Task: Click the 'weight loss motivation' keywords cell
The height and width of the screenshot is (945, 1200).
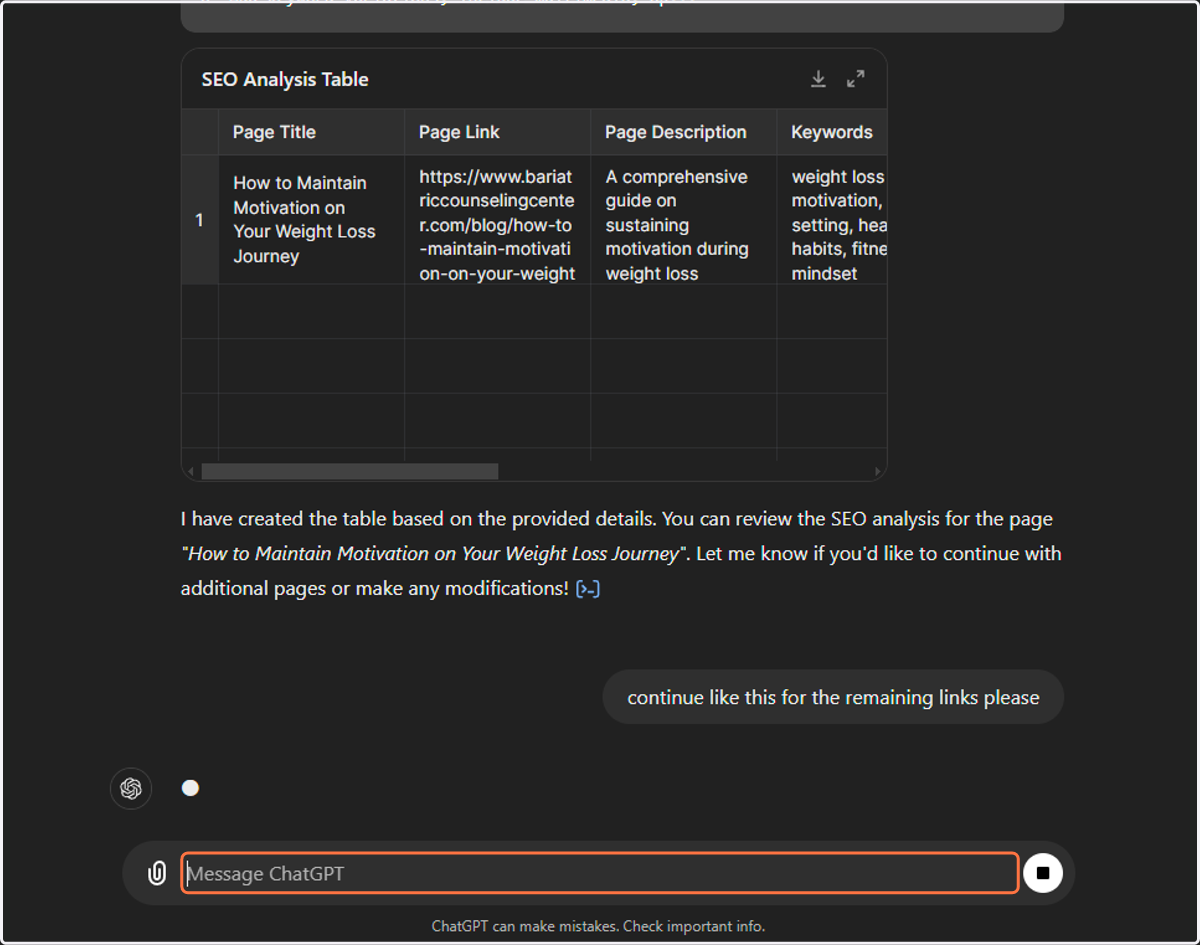Action: click(832, 220)
